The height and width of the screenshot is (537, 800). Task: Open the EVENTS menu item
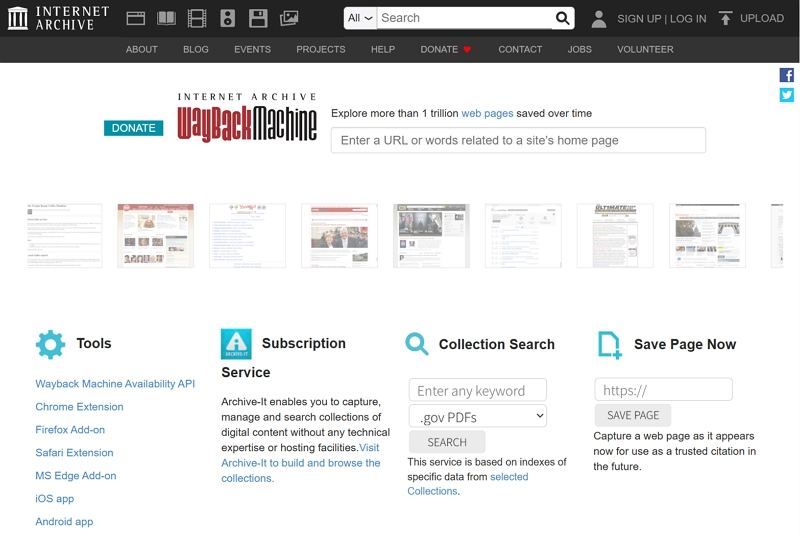pyautogui.click(x=253, y=49)
